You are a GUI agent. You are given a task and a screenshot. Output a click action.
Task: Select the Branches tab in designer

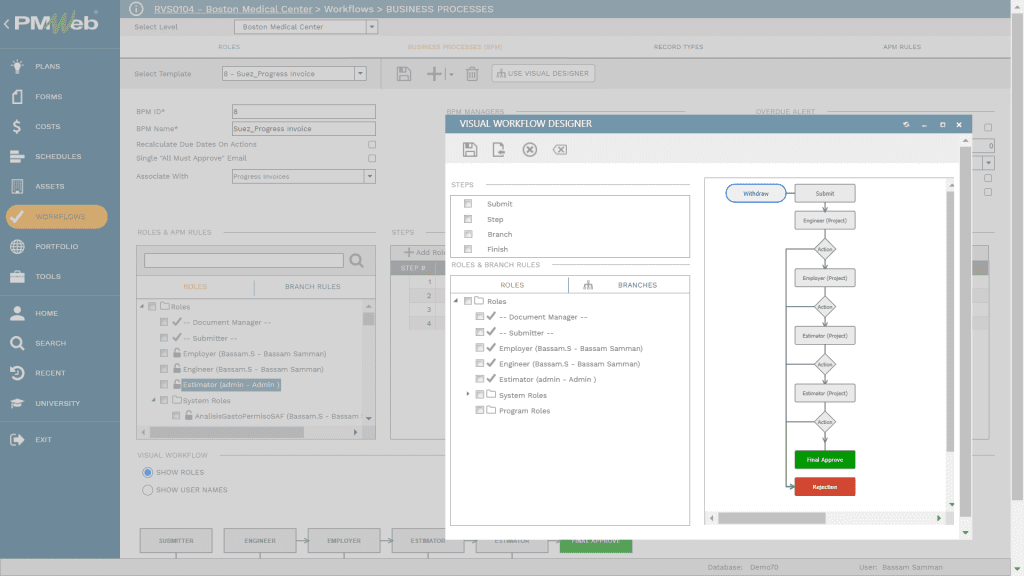(637, 285)
